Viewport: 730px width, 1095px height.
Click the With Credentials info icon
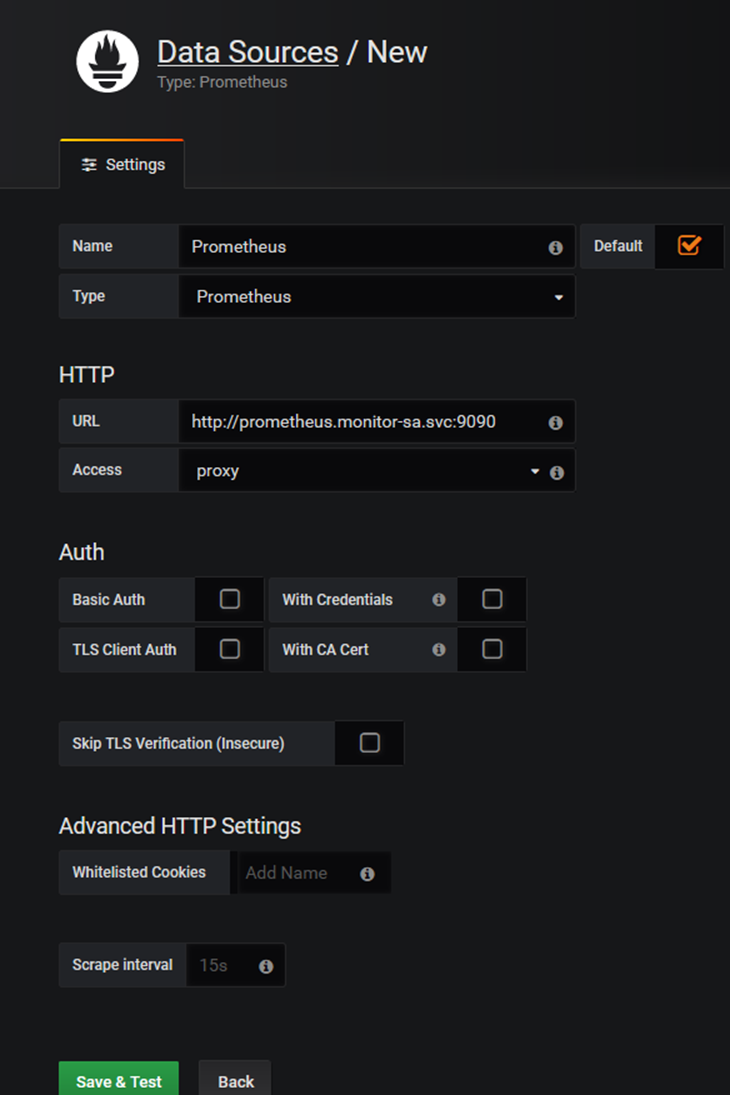click(x=439, y=599)
